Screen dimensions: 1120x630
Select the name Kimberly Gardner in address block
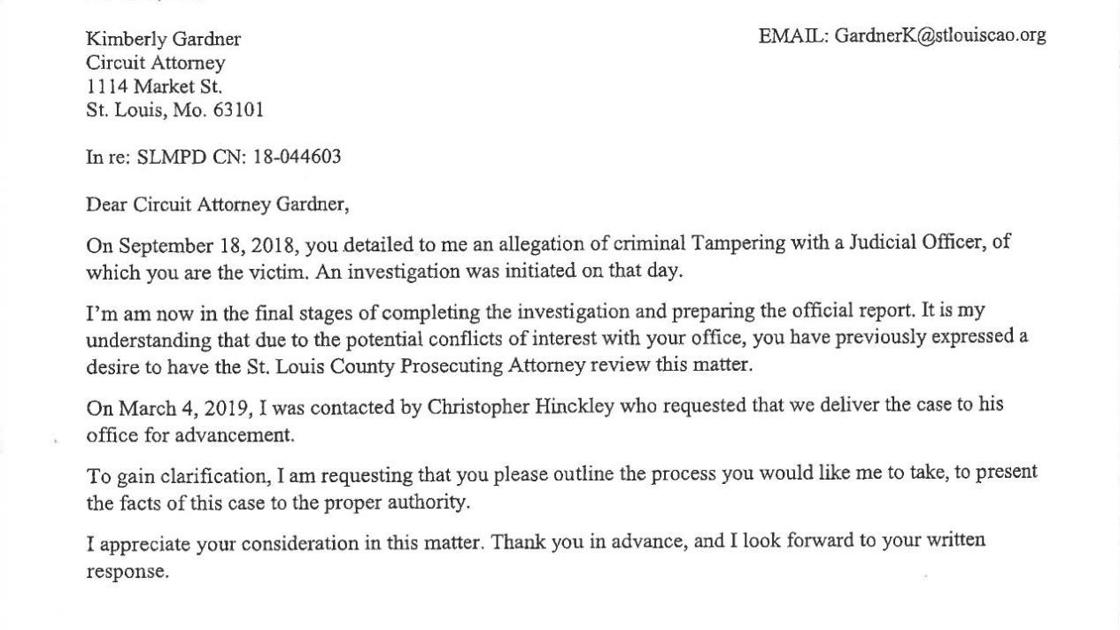click(163, 39)
